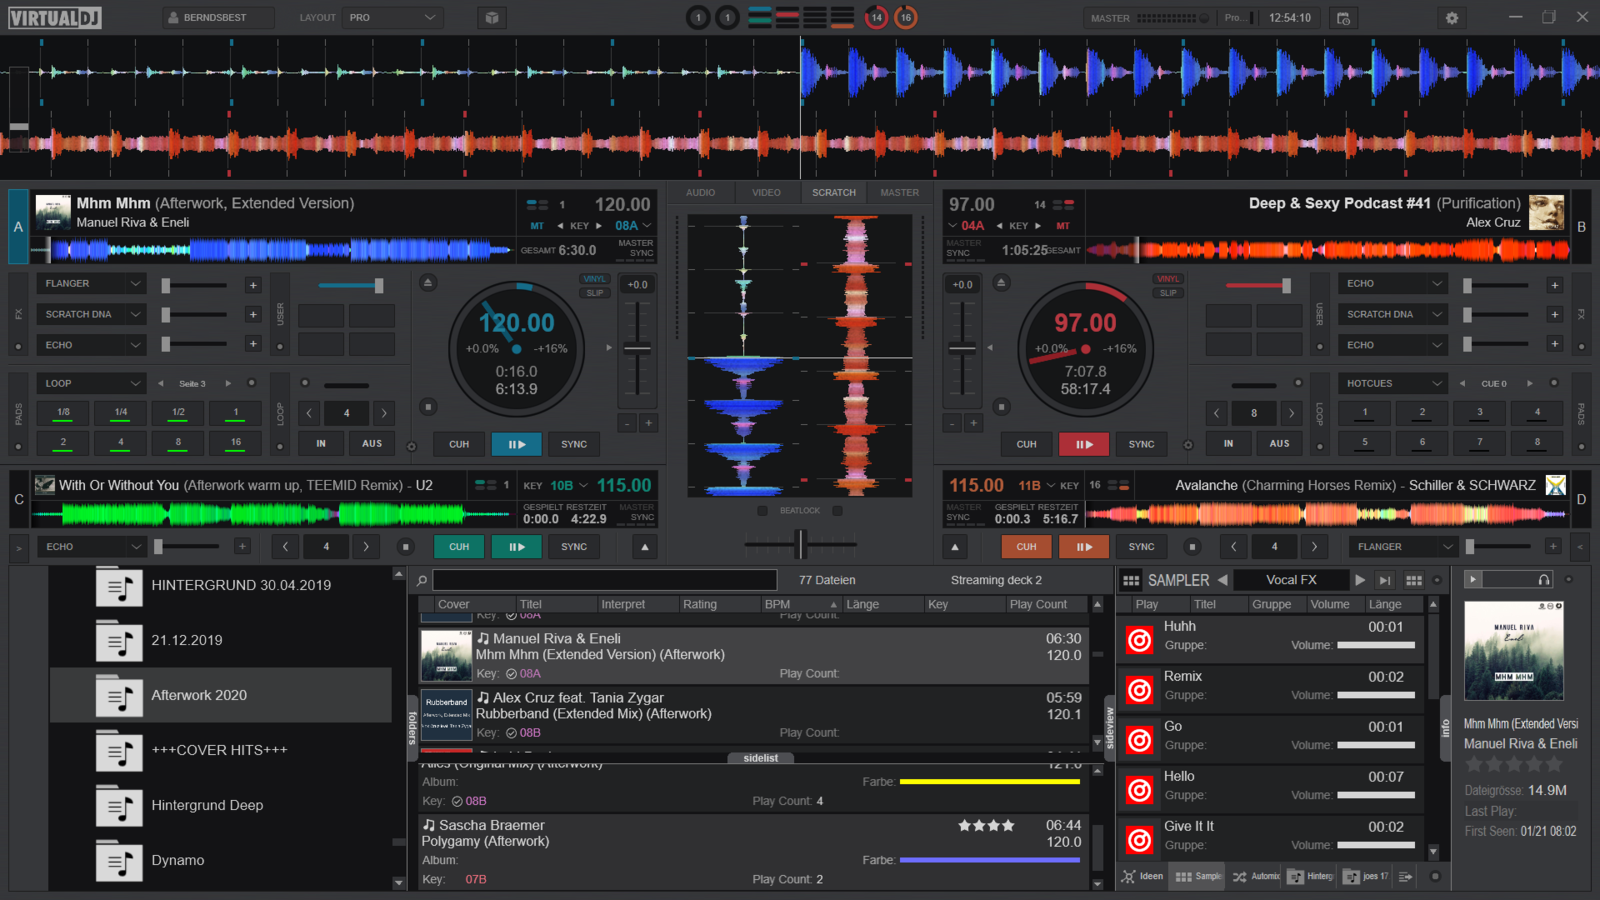
Task: Open the clock recording icon beside 12:54:10
Action: 1343,18
